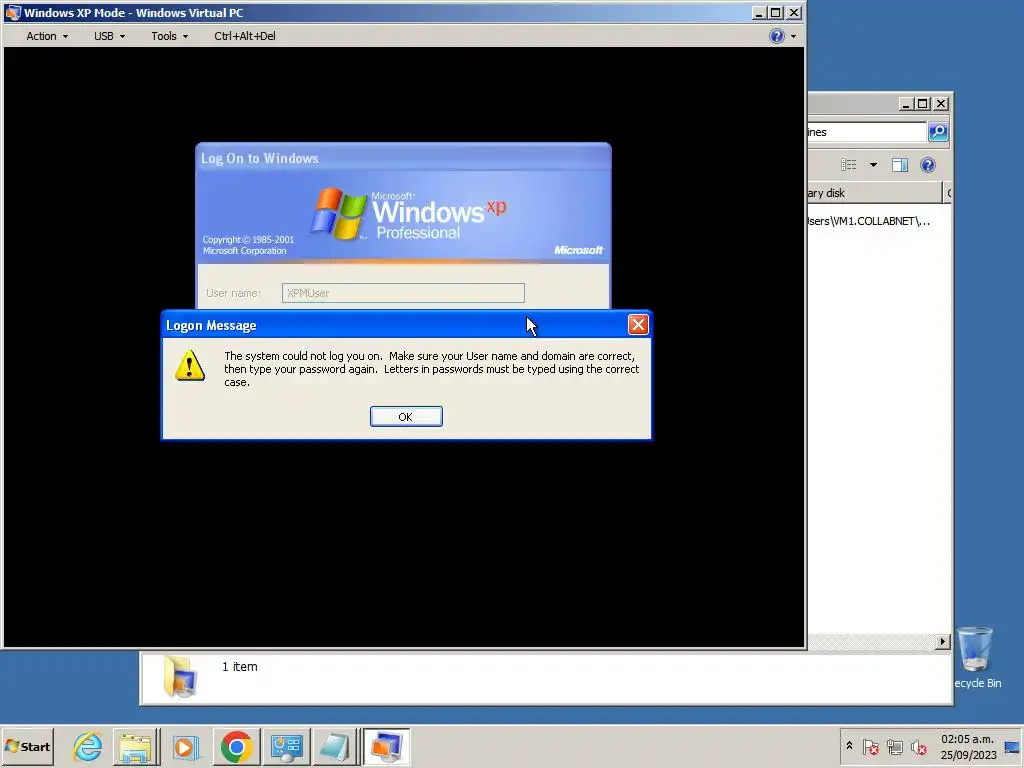
Task: Click the notepad-like taskbar icon
Action: (x=334, y=746)
